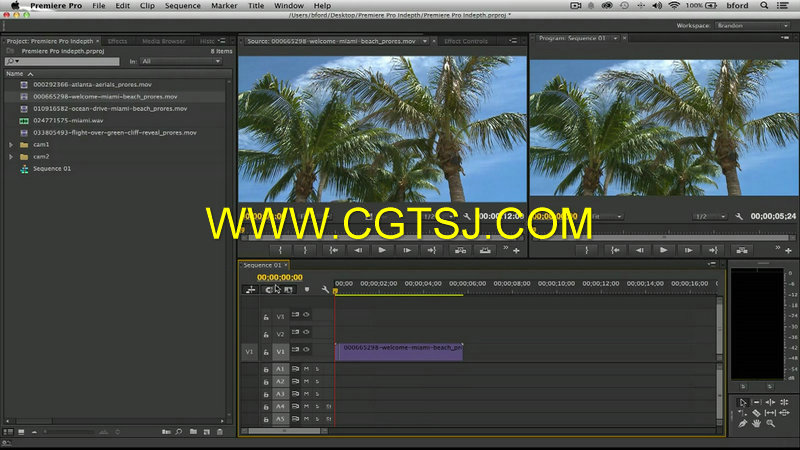Switch Project panel to list view

(8, 432)
